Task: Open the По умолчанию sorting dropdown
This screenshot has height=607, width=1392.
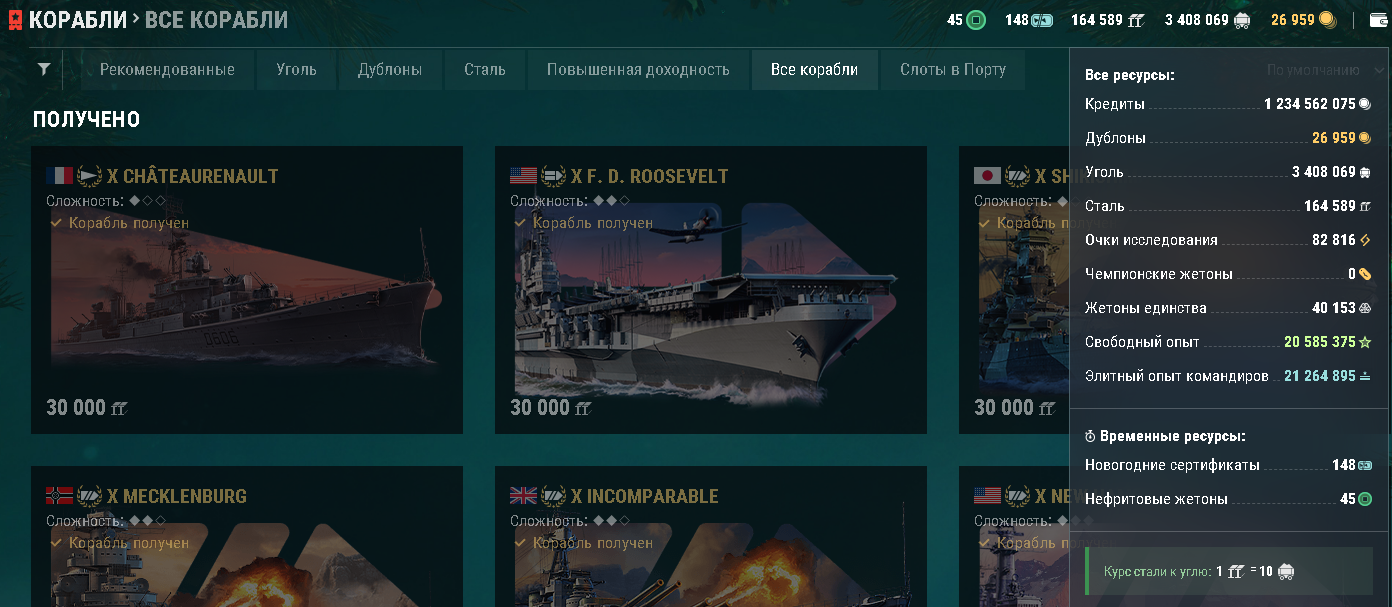Action: tap(1325, 70)
